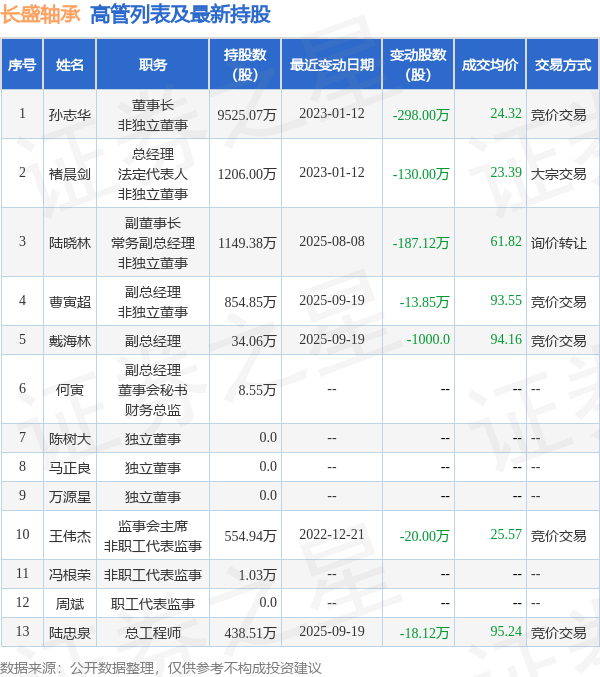This screenshot has width=600, height=677.
Task: Click 戴海林's position 副总经理
Action: [x=153, y=341]
